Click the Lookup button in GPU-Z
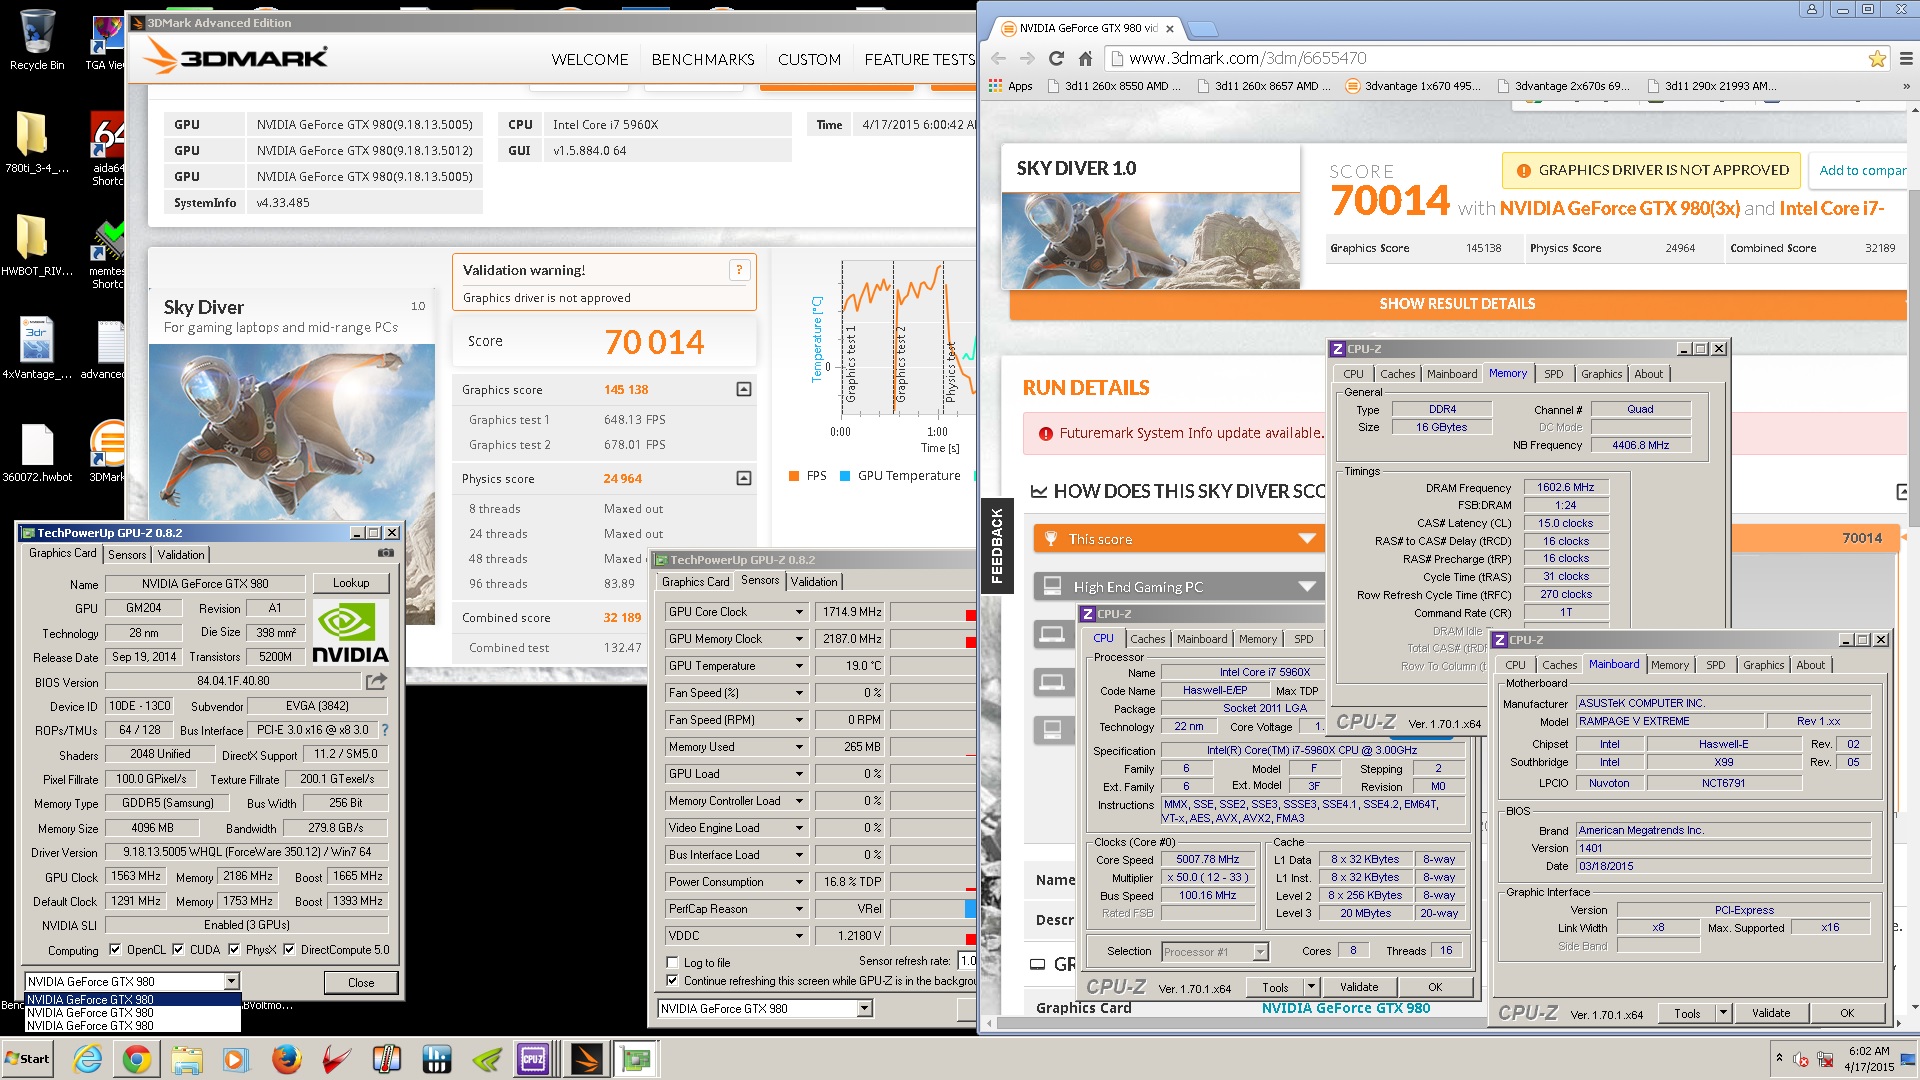The image size is (1920, 1080). (x=350, y=583)
